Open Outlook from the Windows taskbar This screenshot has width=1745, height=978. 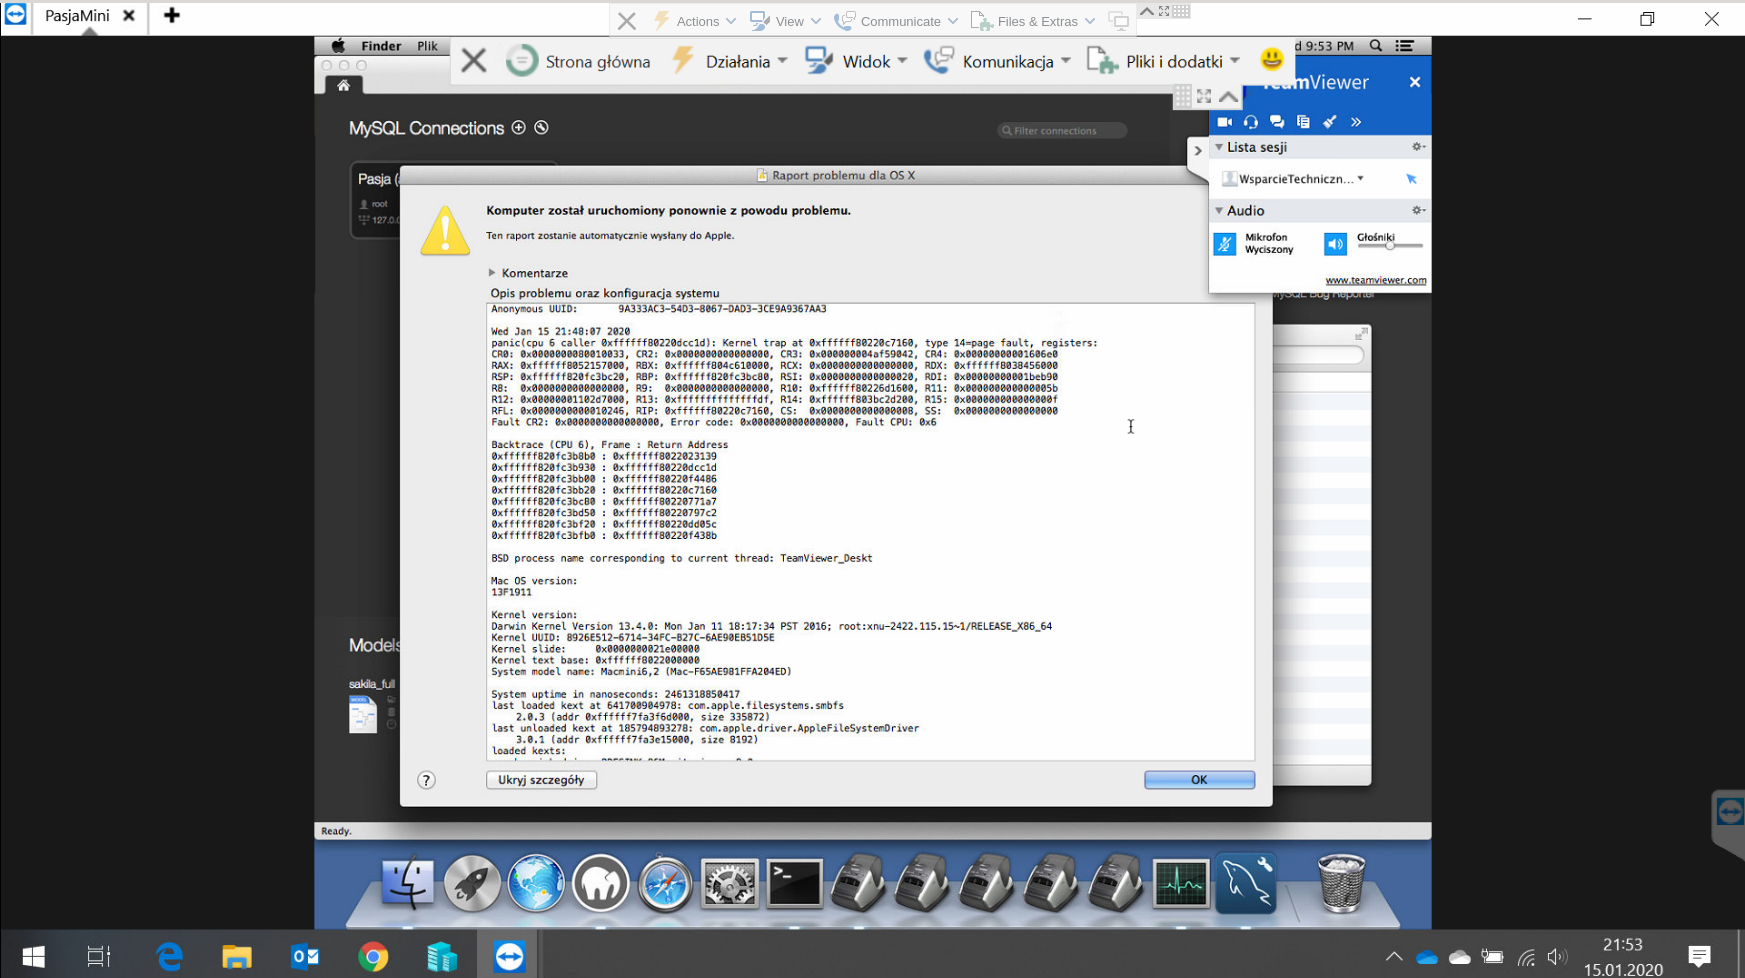[305, 957]
